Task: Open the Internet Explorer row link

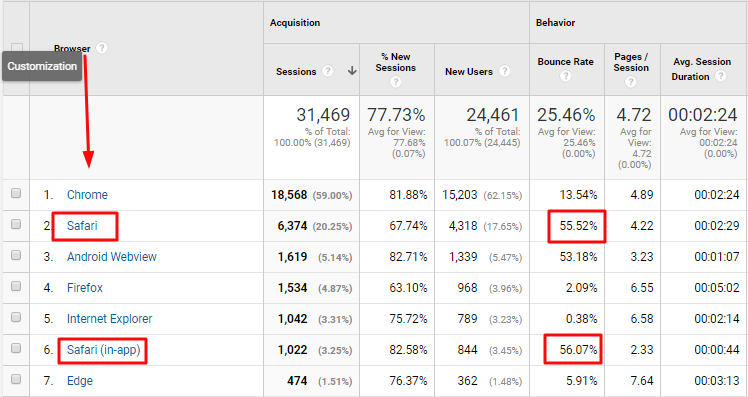Action: point(109,319)
